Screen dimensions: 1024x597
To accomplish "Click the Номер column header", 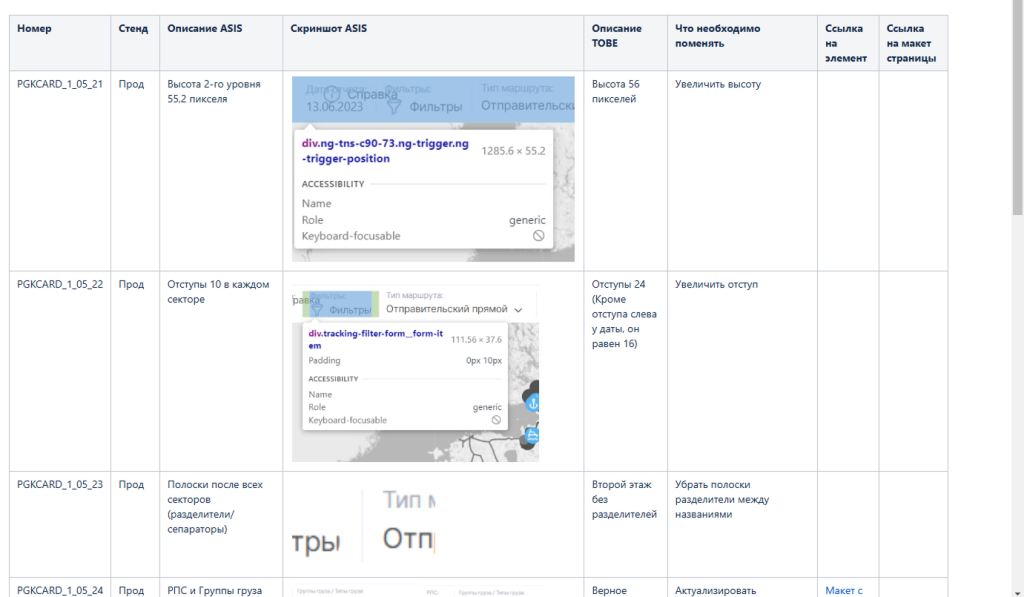I will click(34, 29).
